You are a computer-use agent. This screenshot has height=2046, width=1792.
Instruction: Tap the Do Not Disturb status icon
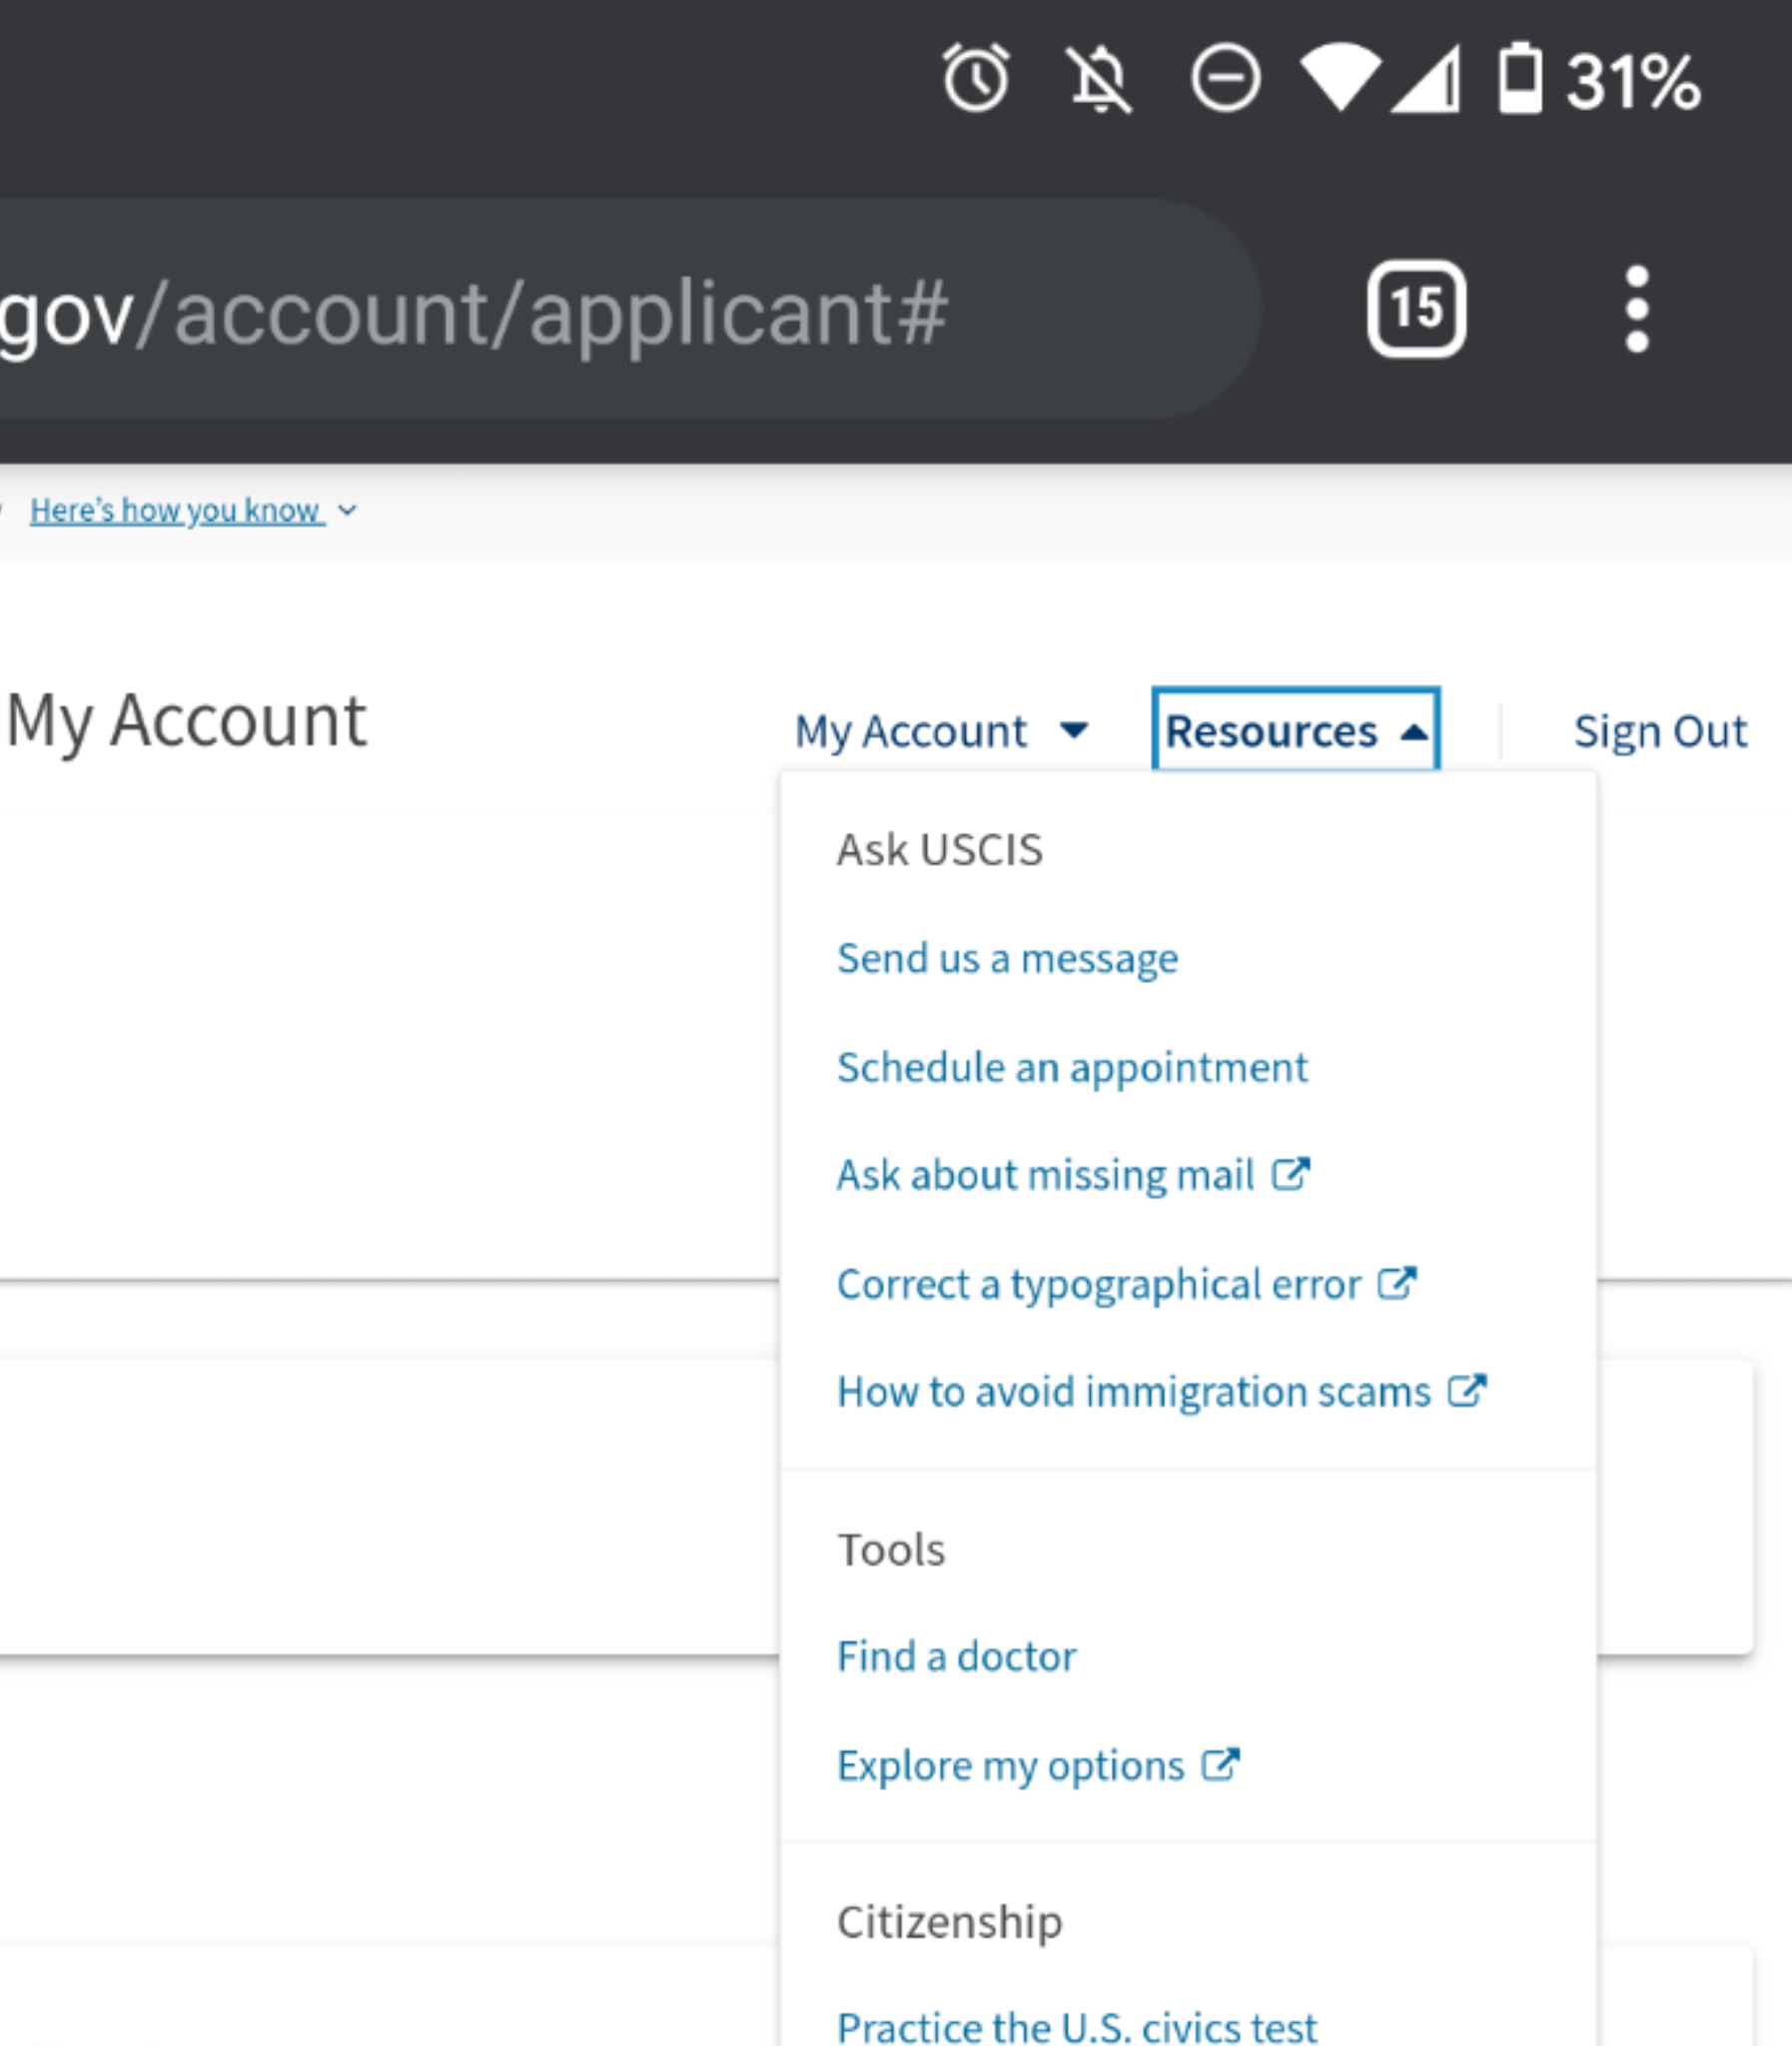point(1225,78)
